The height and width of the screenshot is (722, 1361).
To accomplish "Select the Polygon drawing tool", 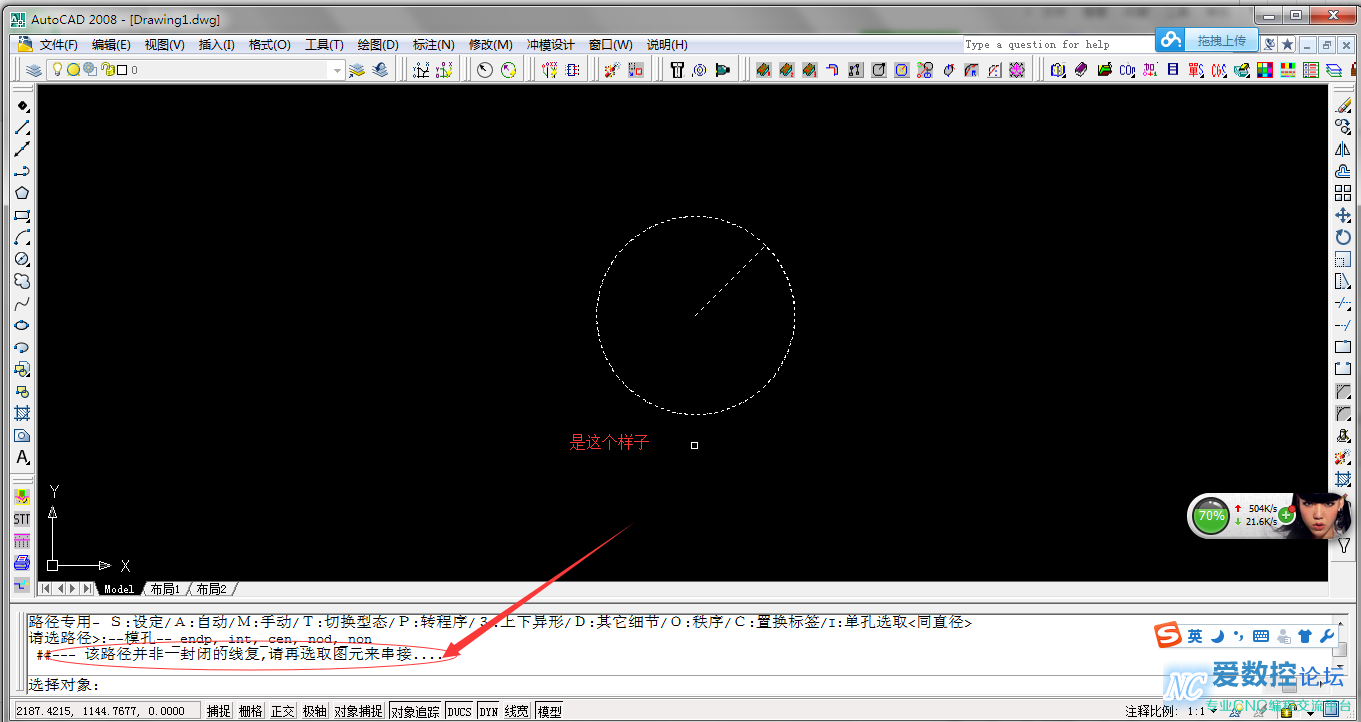I will point(22,193).
